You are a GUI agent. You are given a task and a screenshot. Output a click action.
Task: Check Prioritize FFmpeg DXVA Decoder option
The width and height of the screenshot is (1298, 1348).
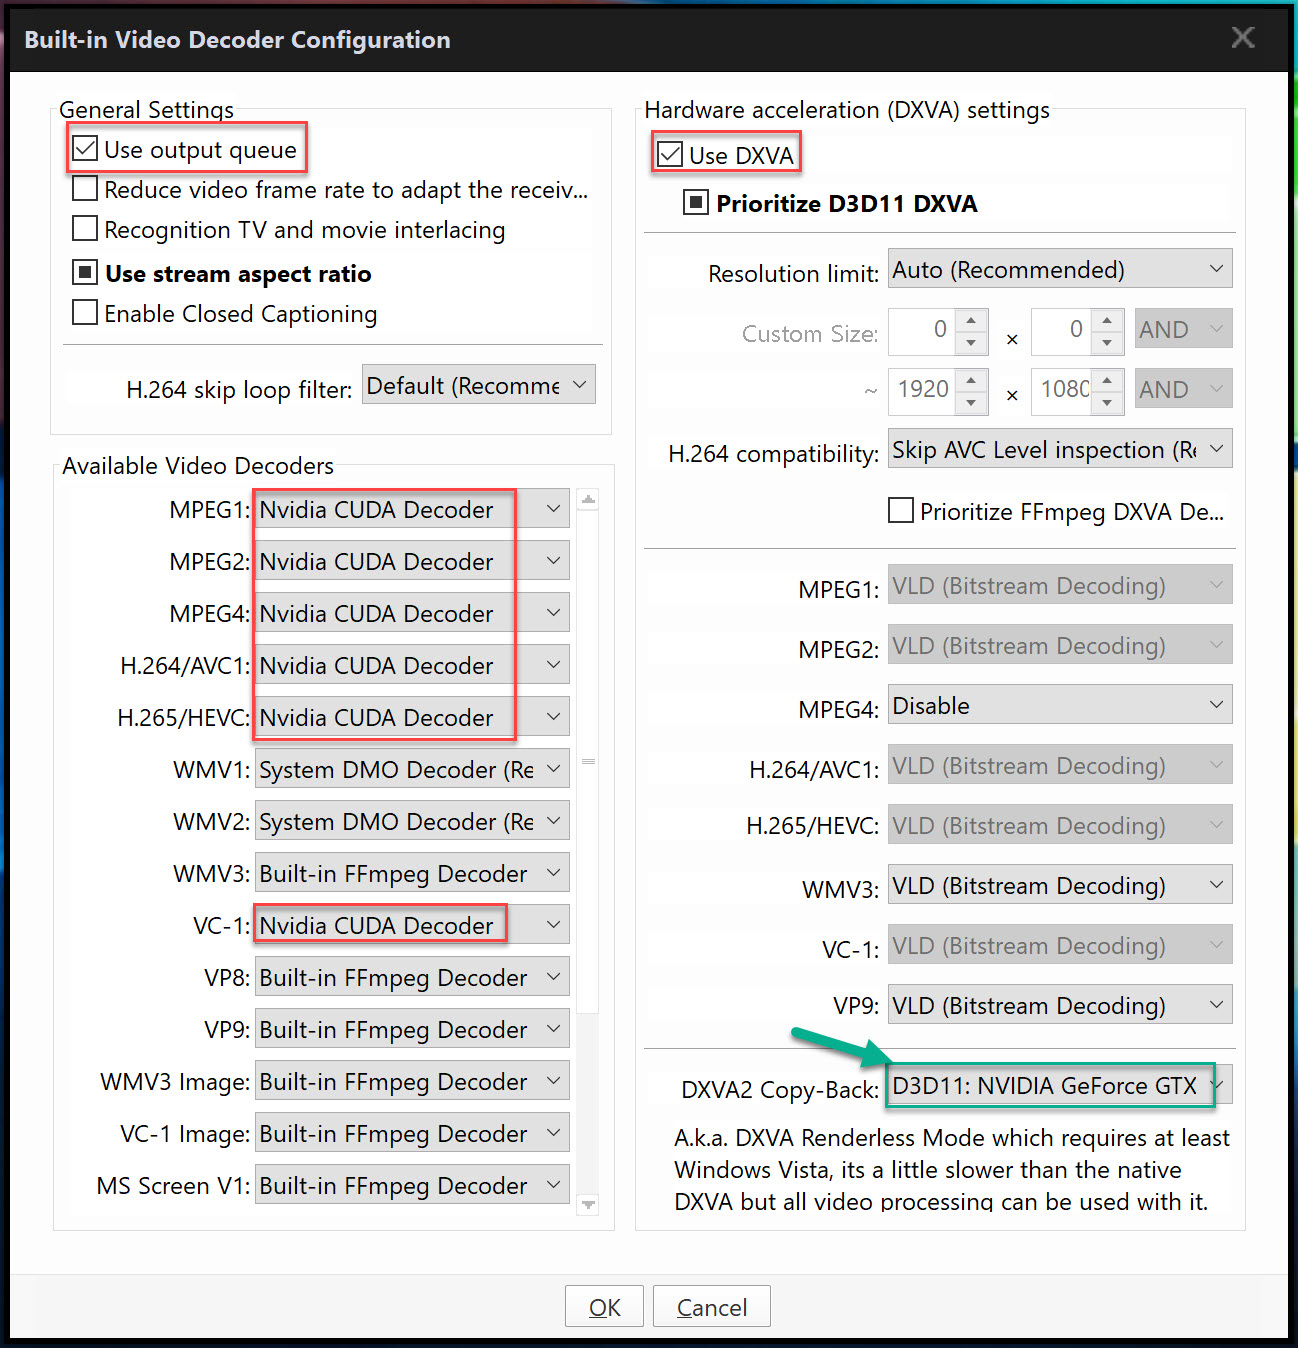pyautogui.click(x=901, y=511)
